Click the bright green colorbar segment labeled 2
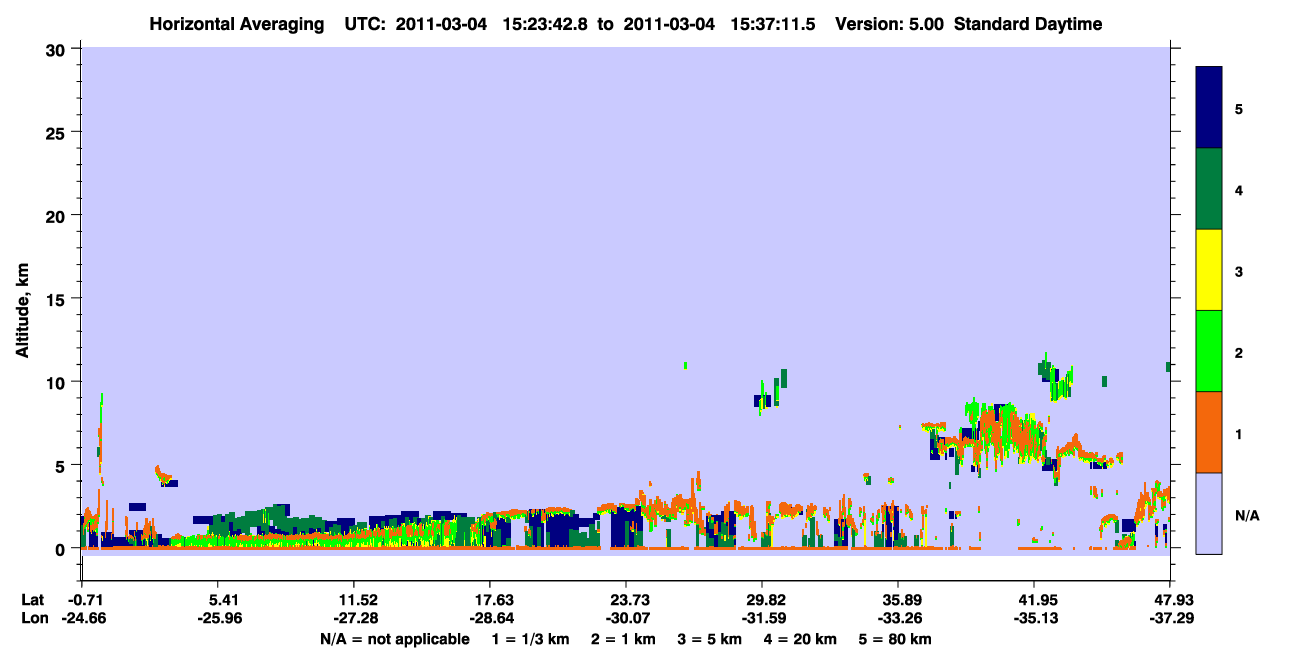 click(1209, 351)
